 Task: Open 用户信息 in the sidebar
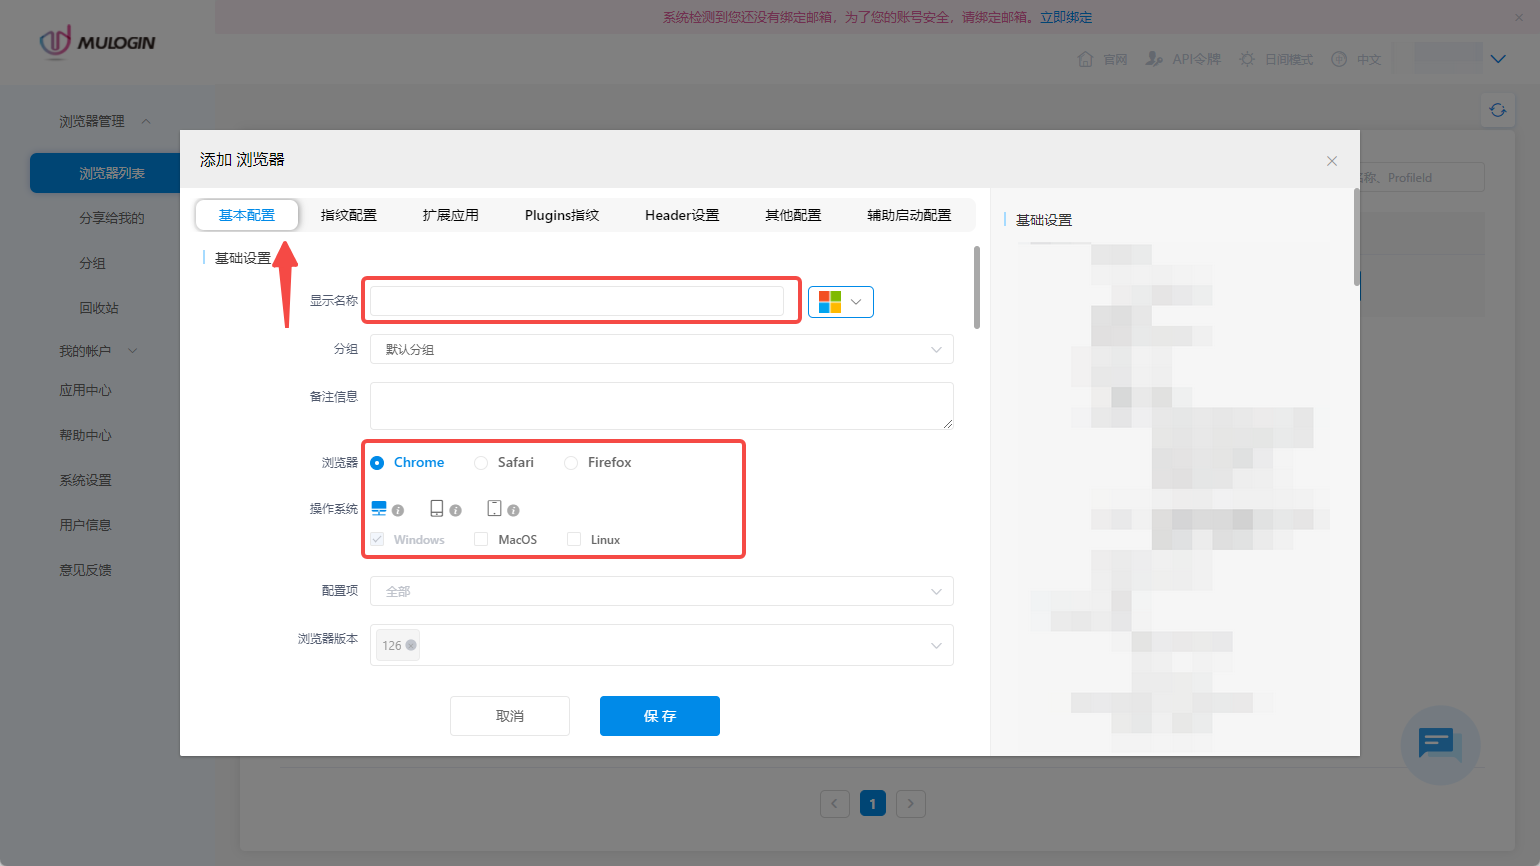coord(86,525)
